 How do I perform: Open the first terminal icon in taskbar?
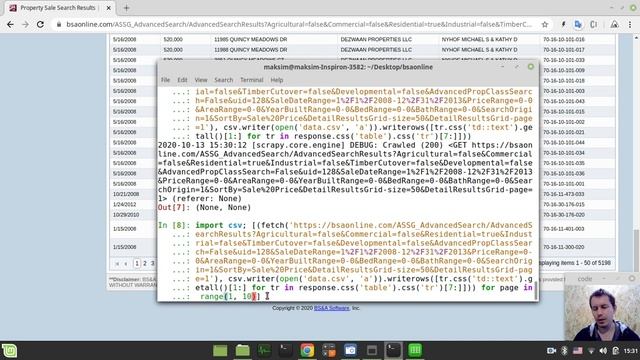[x=286, y=350]
